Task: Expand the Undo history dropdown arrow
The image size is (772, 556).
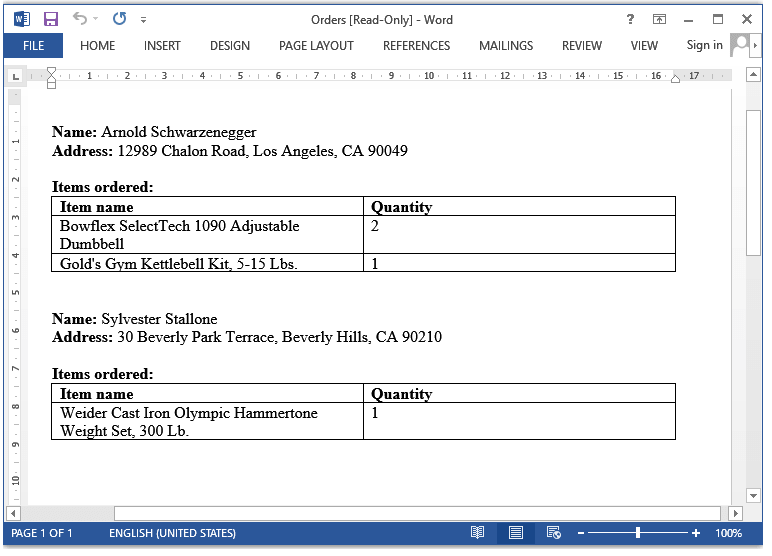Action: [x=96, y=19]
